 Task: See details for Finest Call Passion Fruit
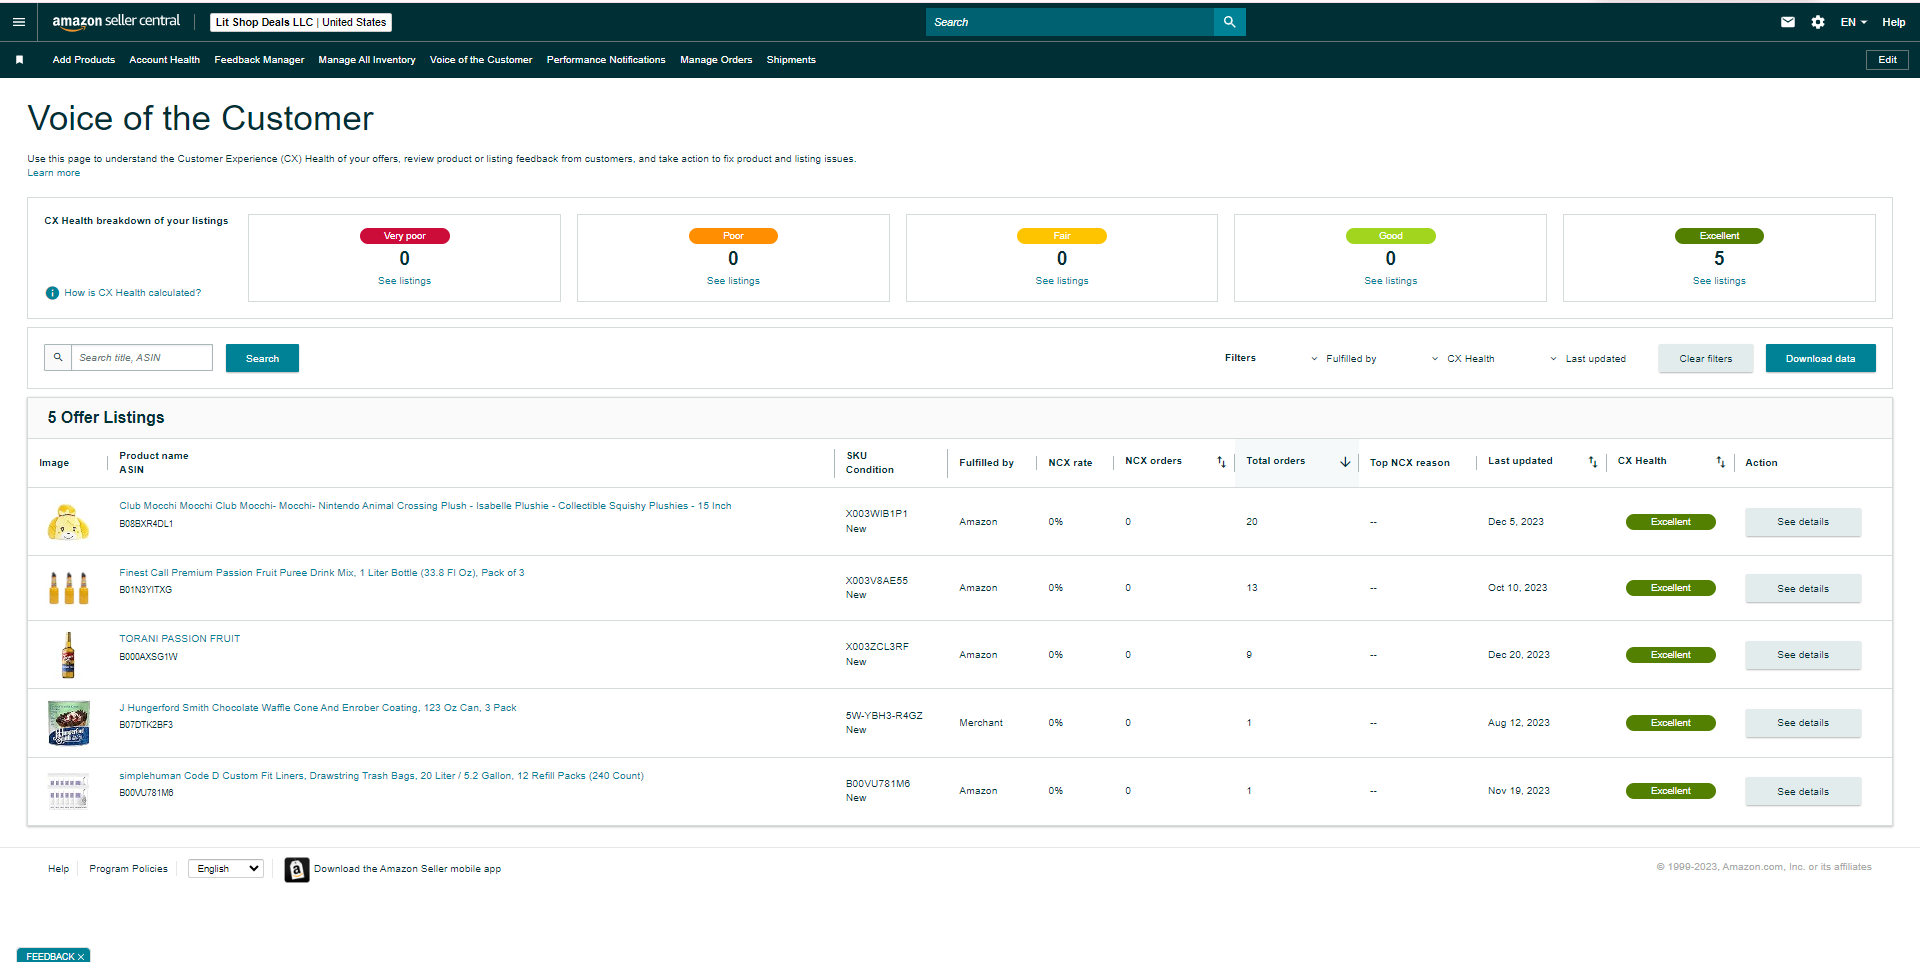(x=1803, y=589)
